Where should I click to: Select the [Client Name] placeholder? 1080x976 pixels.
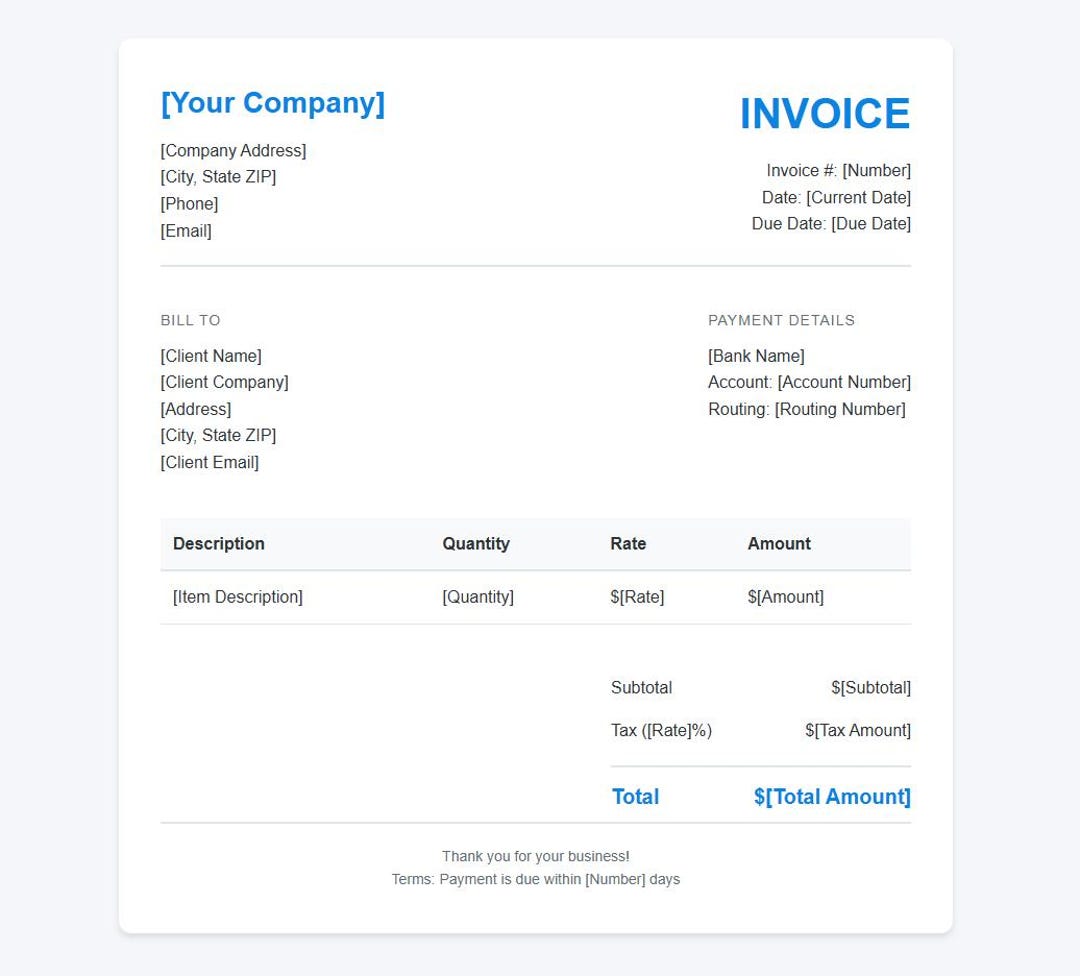pyautogui.click(x=211, y=356)
